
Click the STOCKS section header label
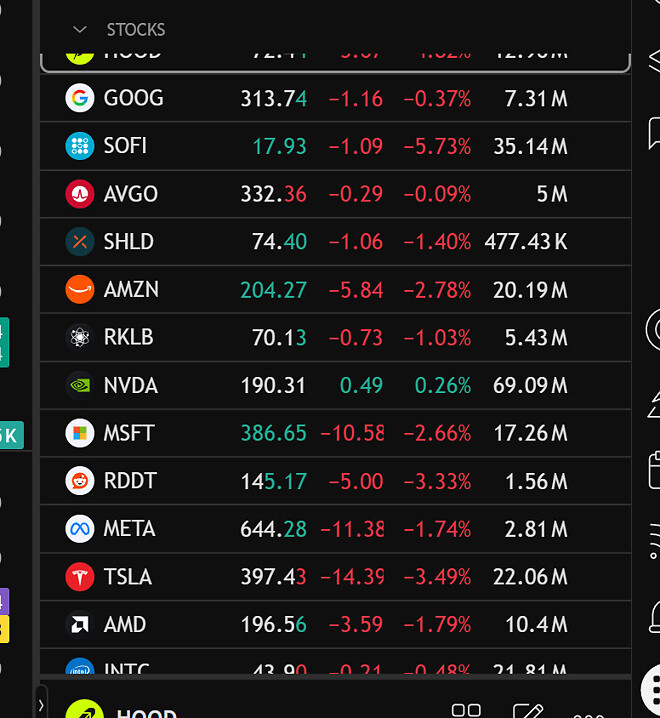click(x=136, y=30)
